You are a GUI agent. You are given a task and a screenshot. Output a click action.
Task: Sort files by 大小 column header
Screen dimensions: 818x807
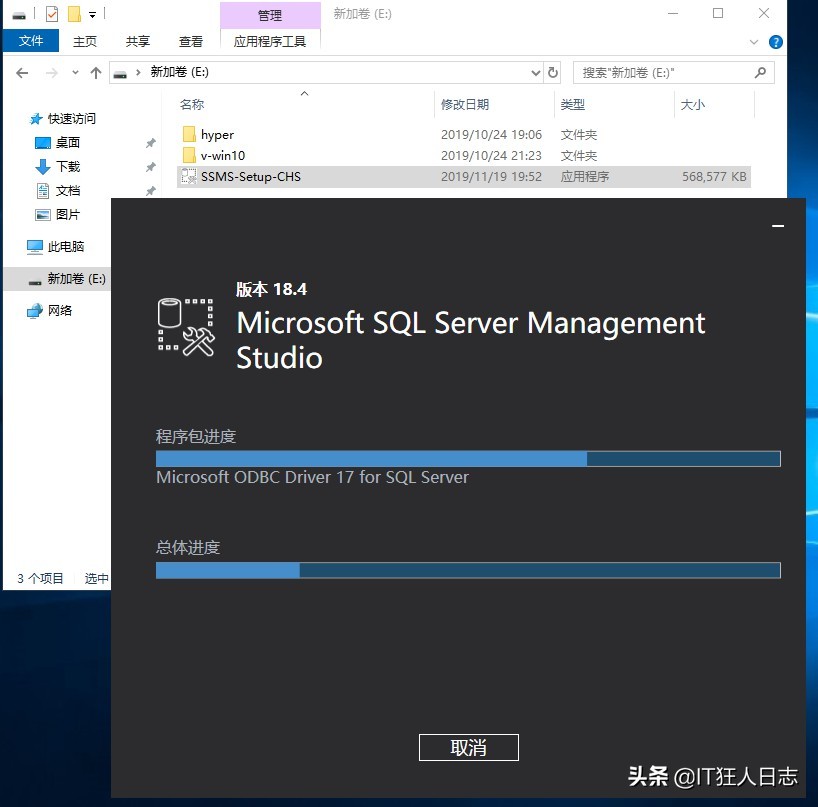tap(692, 104)
